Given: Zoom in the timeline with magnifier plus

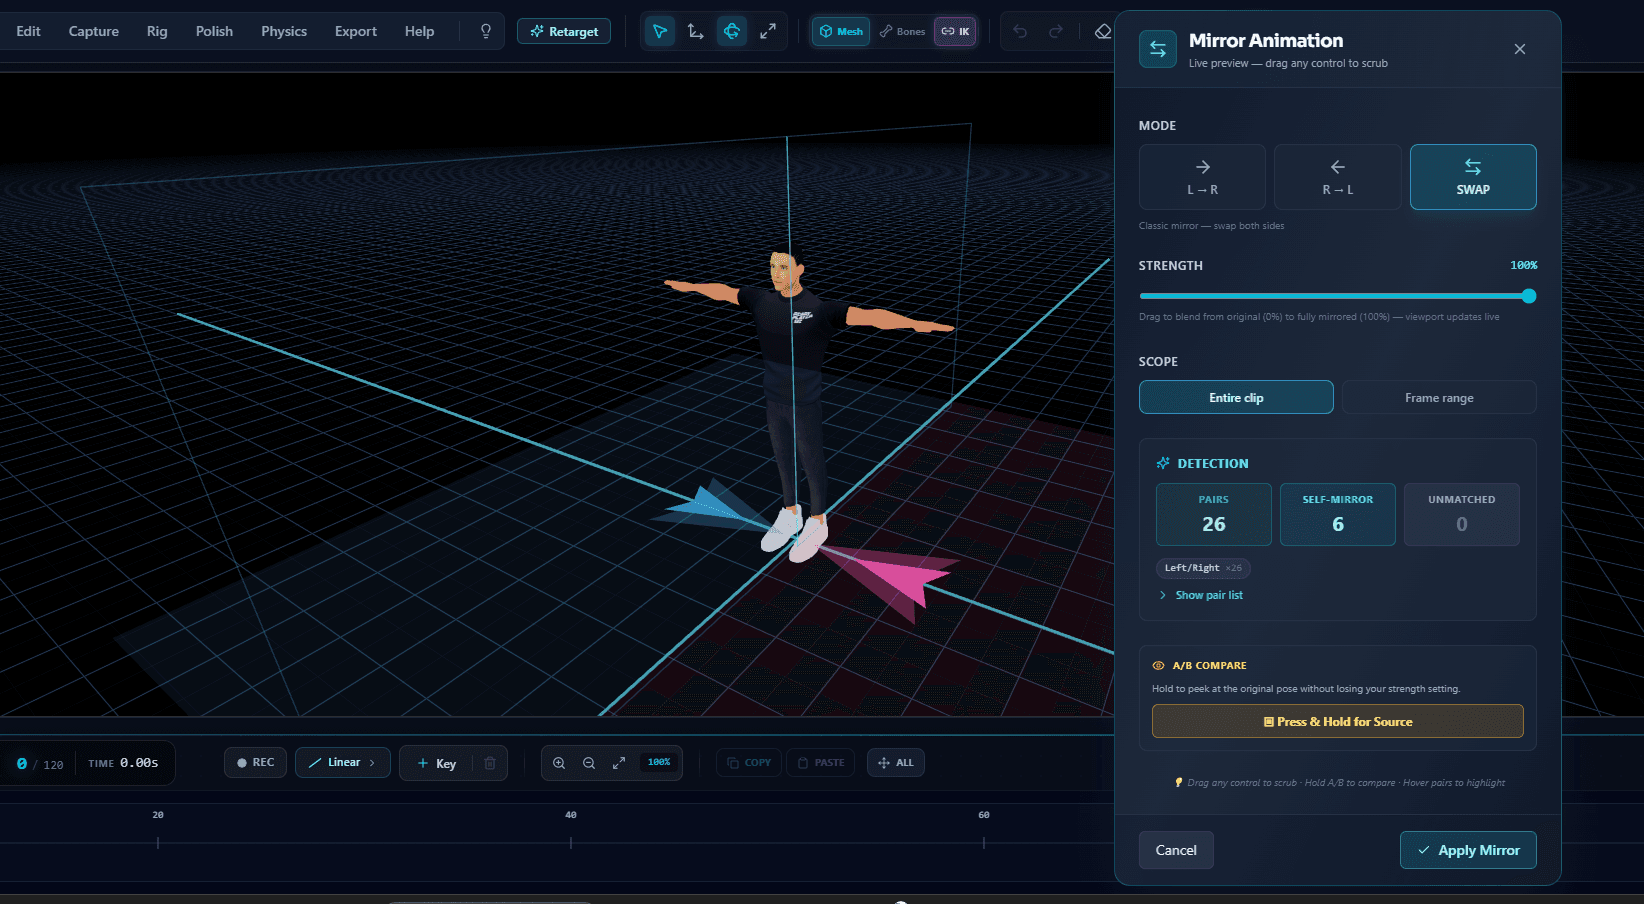Looking at the screenshot, I should point(559,763).
